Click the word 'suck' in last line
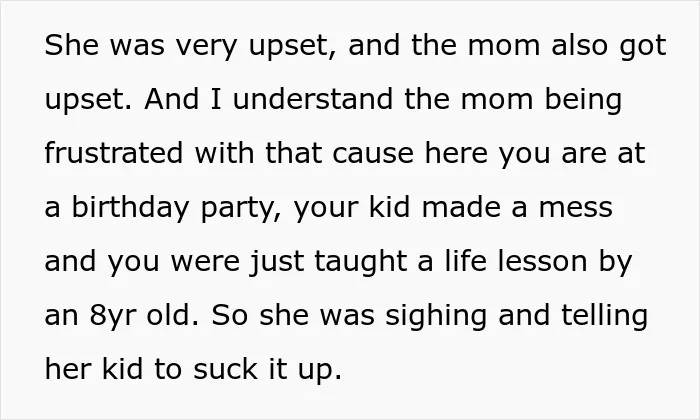 coord(225,369)
